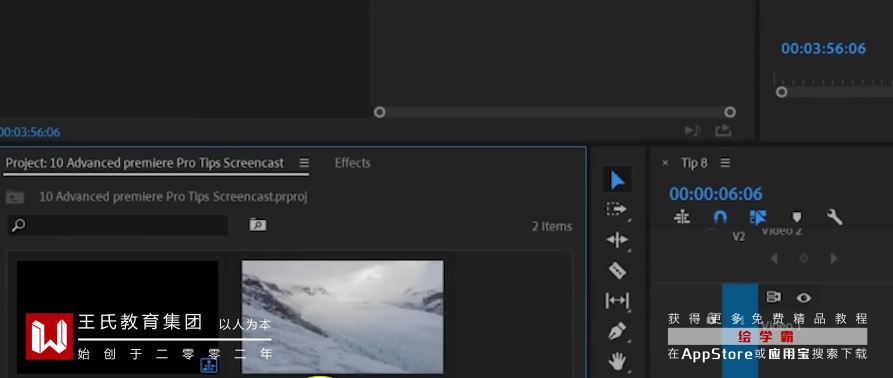The width and height of the screenshot is (893, 378).
Task: Go to previous keyframe on Video 2
Action: point(774,258)
